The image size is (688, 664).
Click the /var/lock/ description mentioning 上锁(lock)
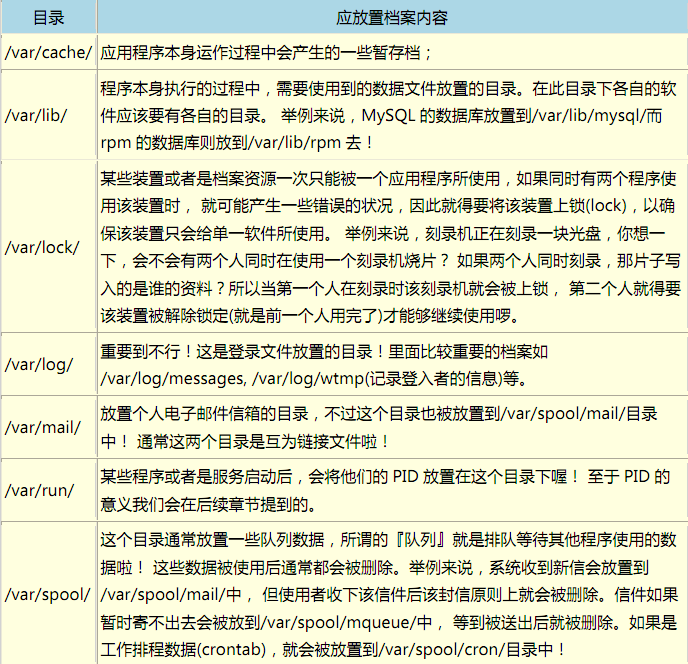pyautogui.click(x=392, y=247)
